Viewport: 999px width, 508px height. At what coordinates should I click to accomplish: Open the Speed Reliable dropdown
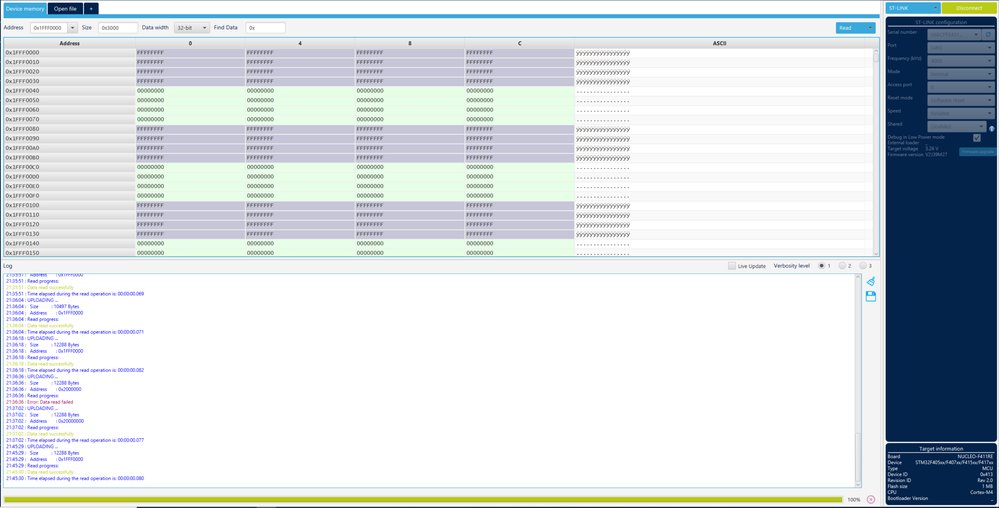pyautogui.click(x=961, y=113)
